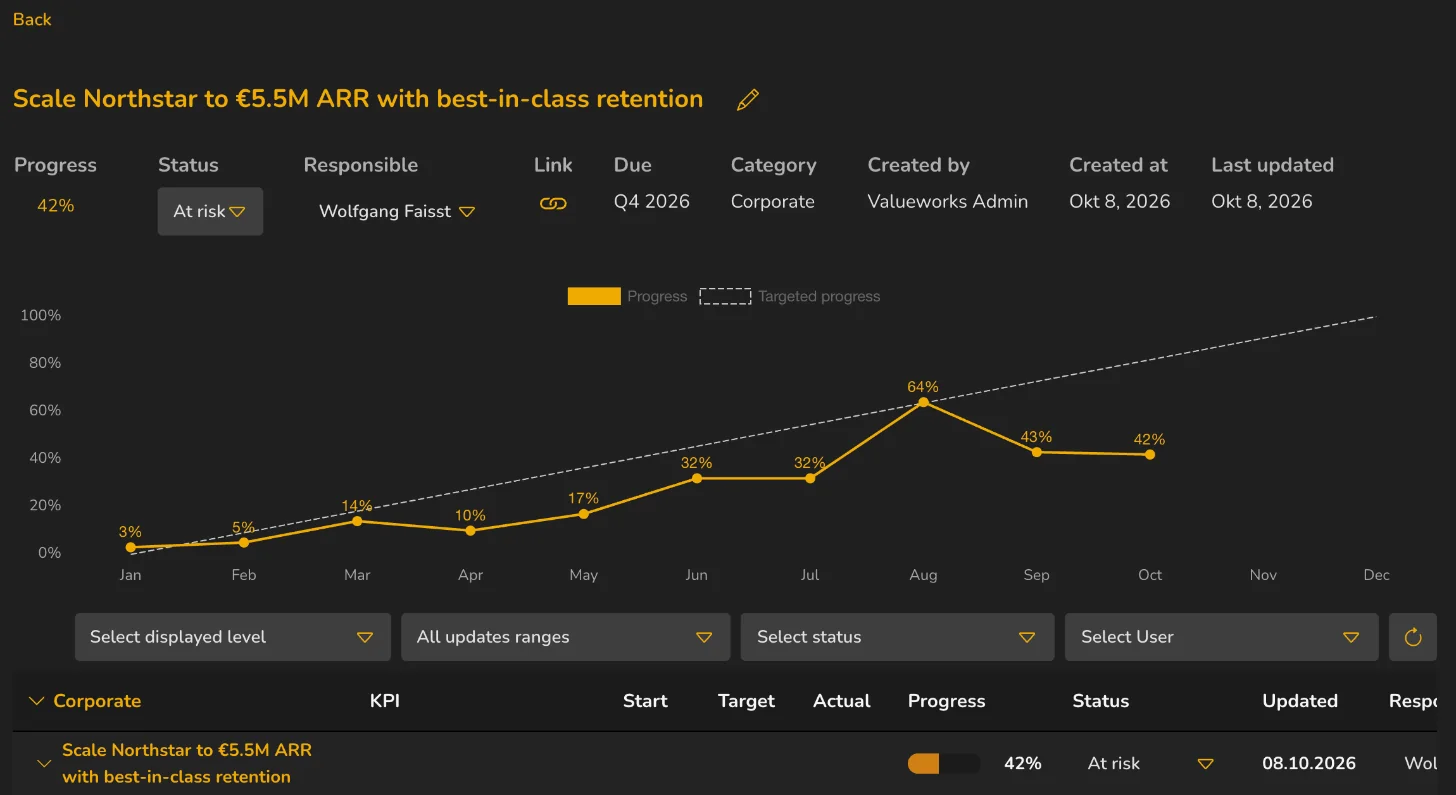
Task: Click the Q4 2026 due value
Action: 652,201
